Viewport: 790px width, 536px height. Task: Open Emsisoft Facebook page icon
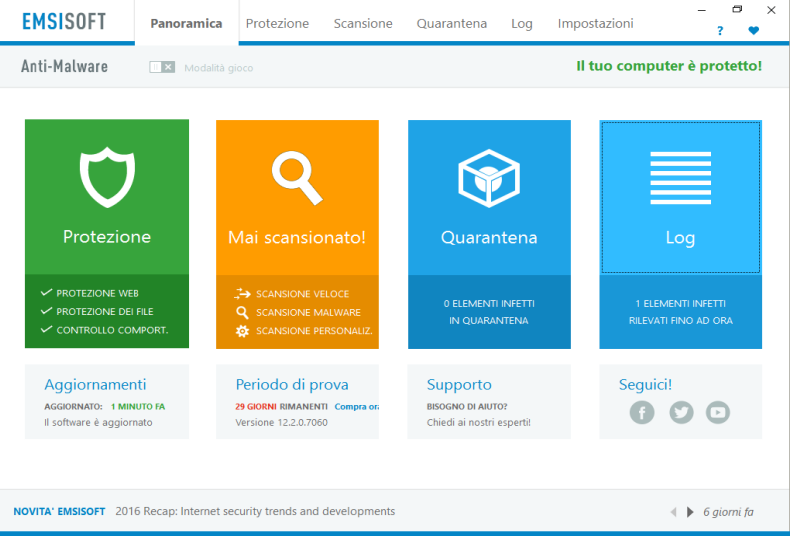642,413
